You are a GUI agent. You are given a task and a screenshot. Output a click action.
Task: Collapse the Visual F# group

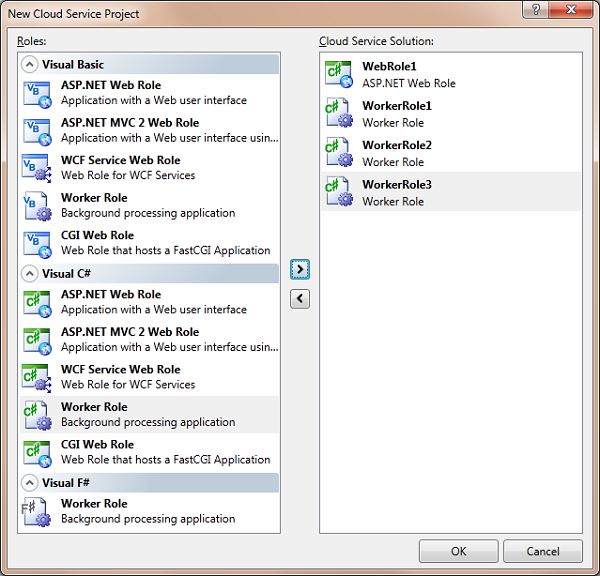[x=30, y=483]
